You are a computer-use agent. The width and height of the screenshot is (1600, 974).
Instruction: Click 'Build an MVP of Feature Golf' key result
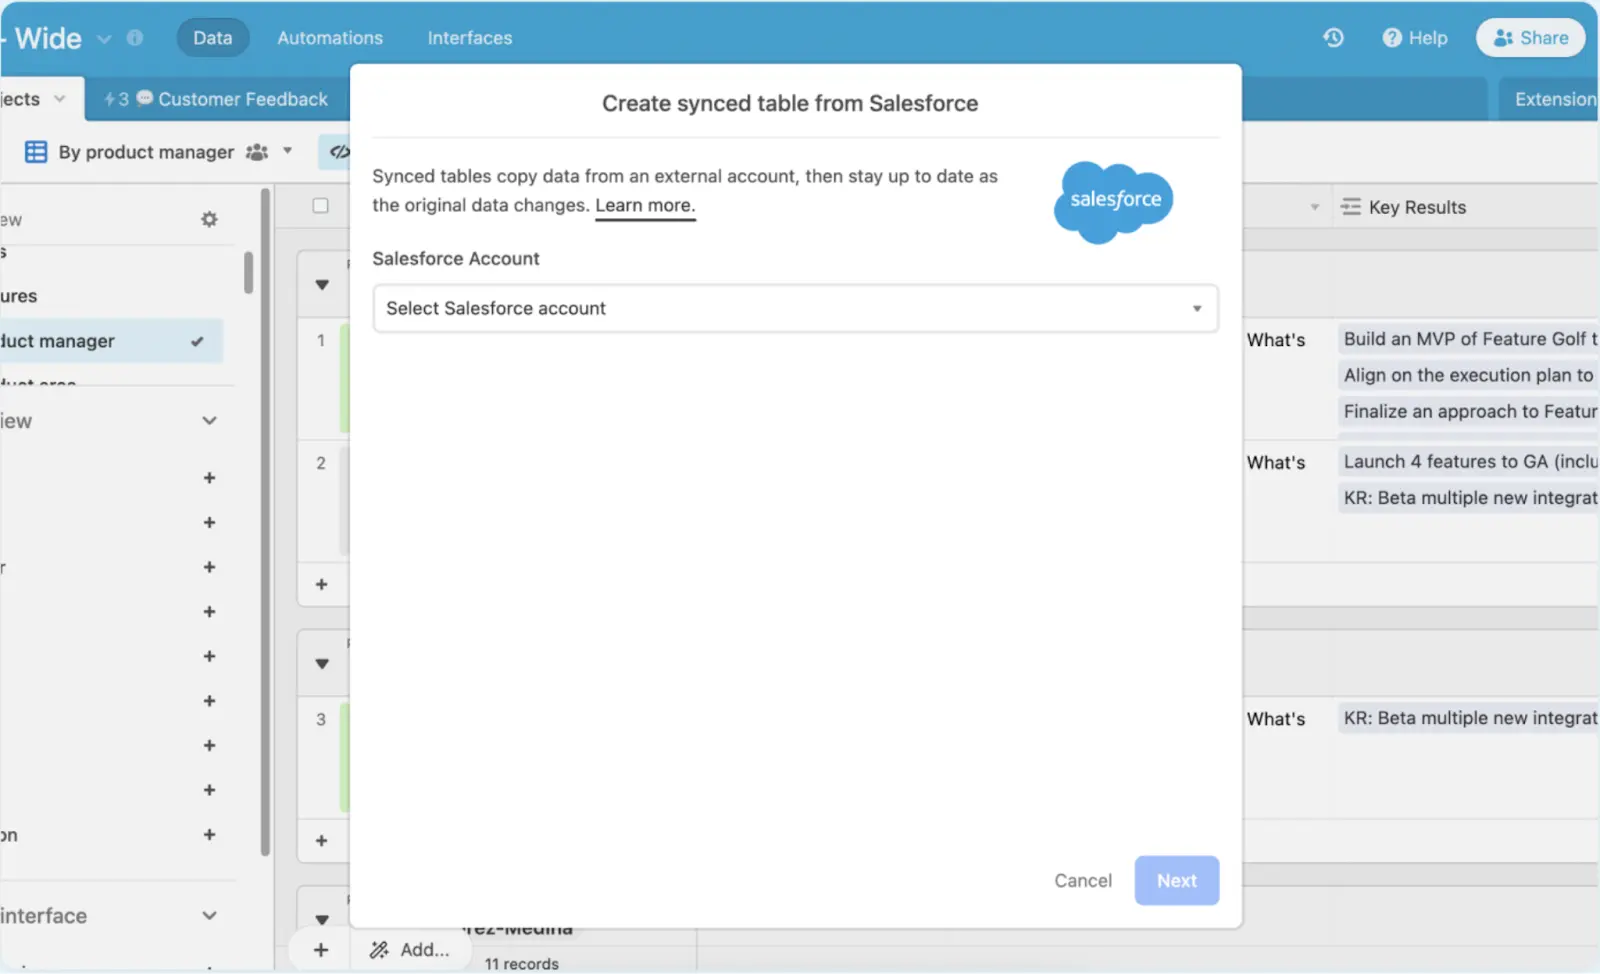pos(1468,339)
